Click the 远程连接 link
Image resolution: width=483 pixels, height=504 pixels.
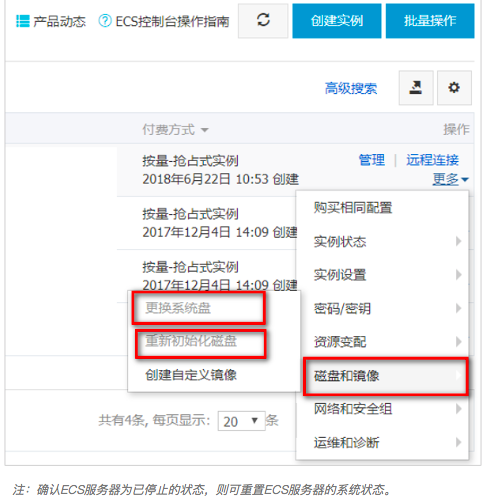(432, 160)
